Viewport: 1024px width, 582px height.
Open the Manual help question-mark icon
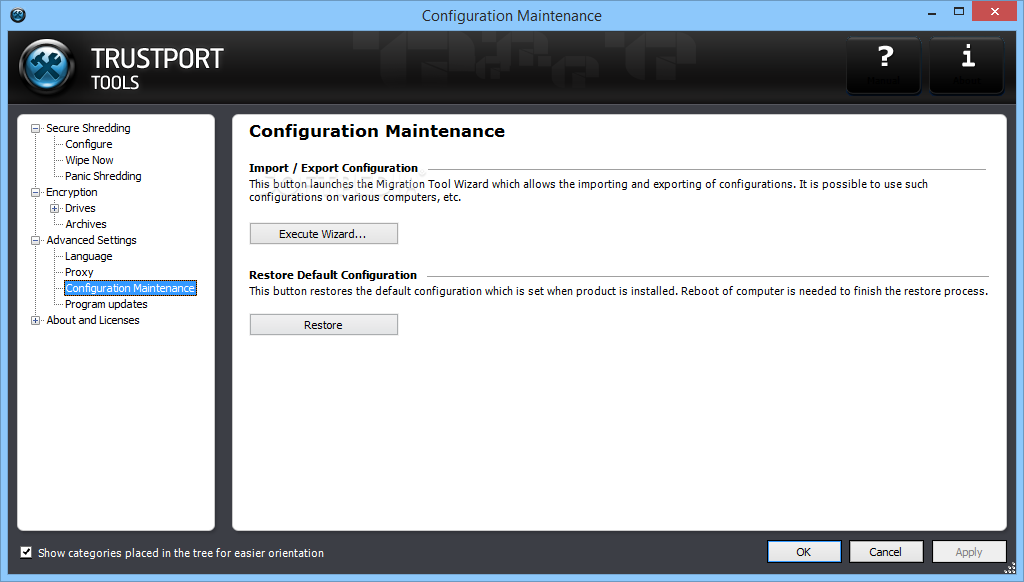tap(884, 65)
